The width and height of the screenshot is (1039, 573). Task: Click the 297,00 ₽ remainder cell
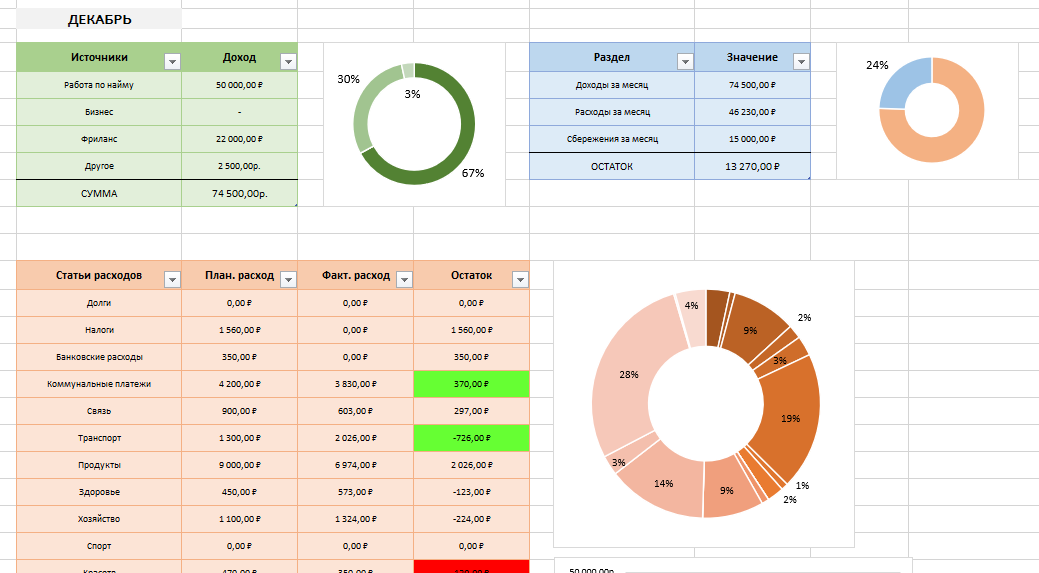472,411
